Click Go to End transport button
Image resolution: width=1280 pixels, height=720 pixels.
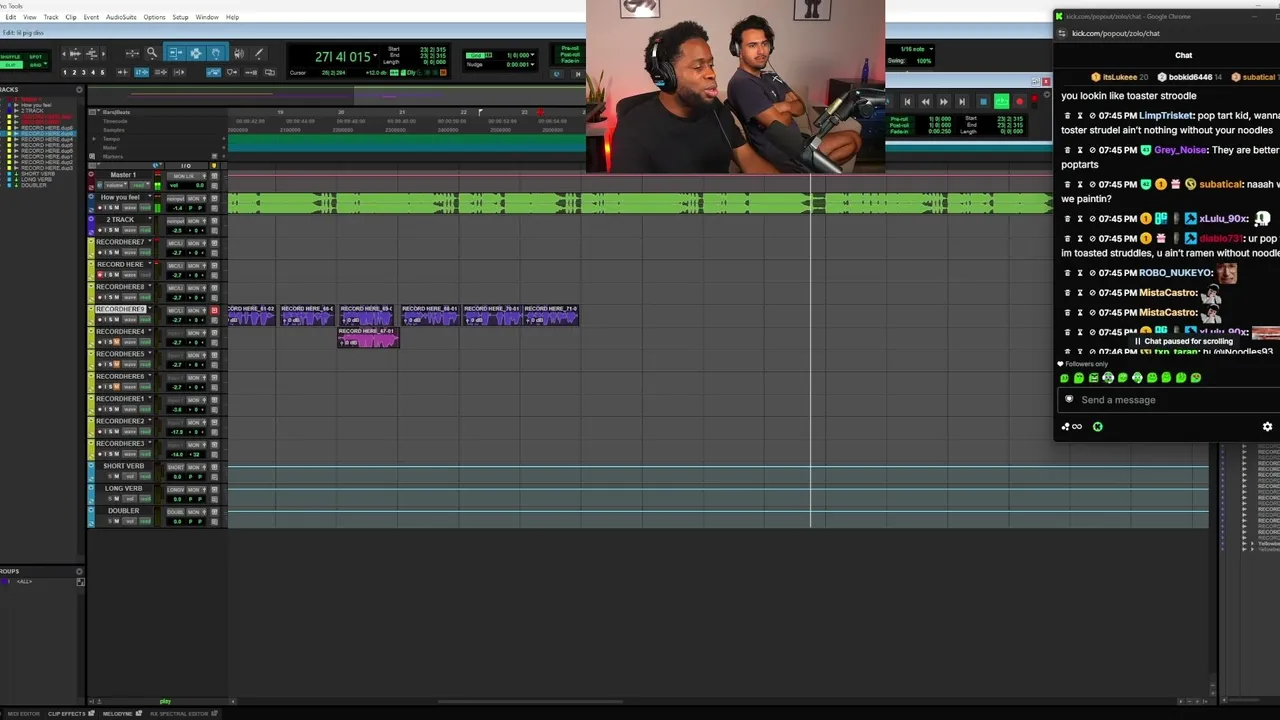point(962,102)
